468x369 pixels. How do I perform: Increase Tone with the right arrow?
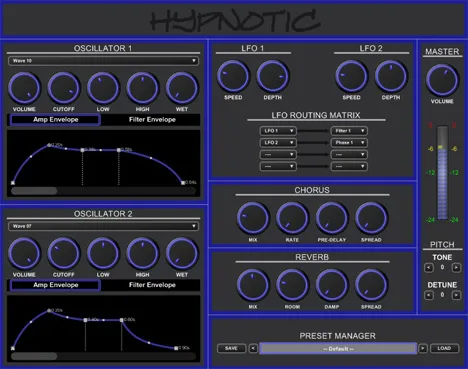456,267
